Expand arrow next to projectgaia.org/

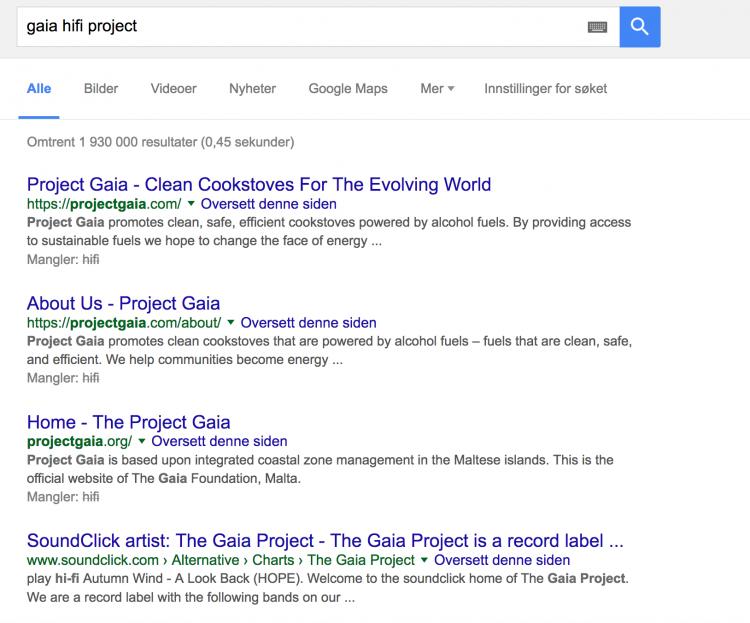(x=142, y=441)
